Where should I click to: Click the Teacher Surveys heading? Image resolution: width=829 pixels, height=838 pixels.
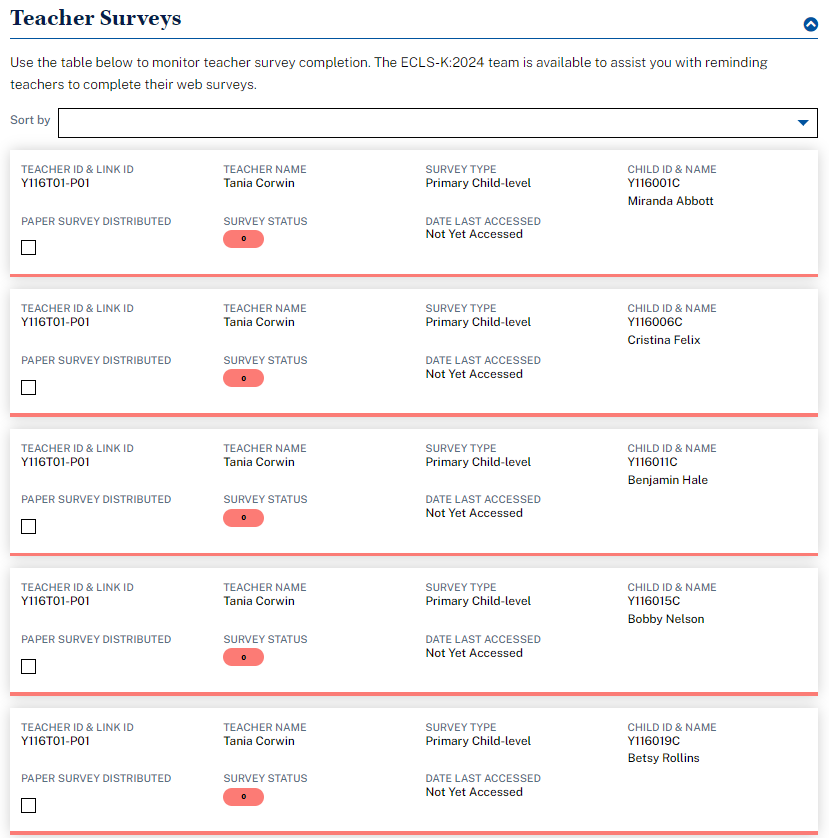tap(96, 18)
